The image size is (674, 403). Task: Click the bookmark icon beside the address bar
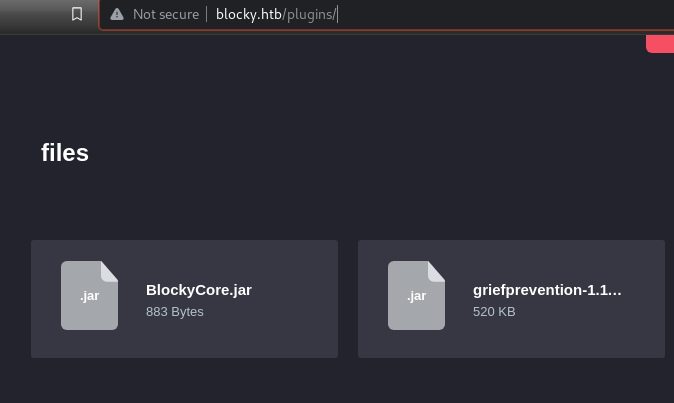point(77,14)
